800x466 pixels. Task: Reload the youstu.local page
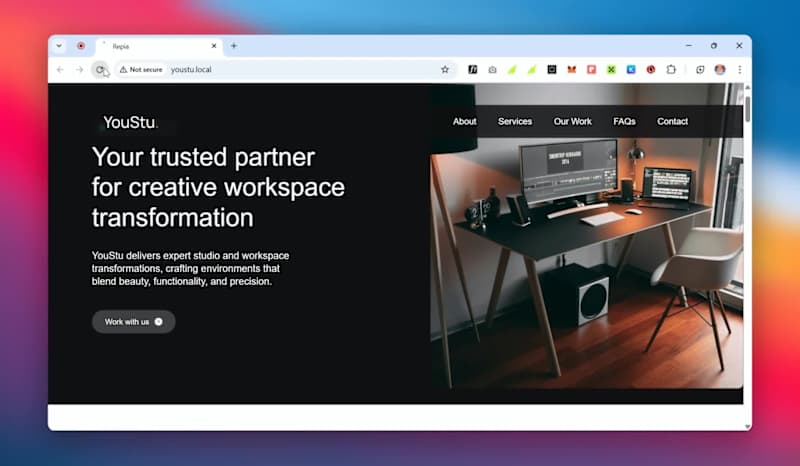[x=100, y=69]
